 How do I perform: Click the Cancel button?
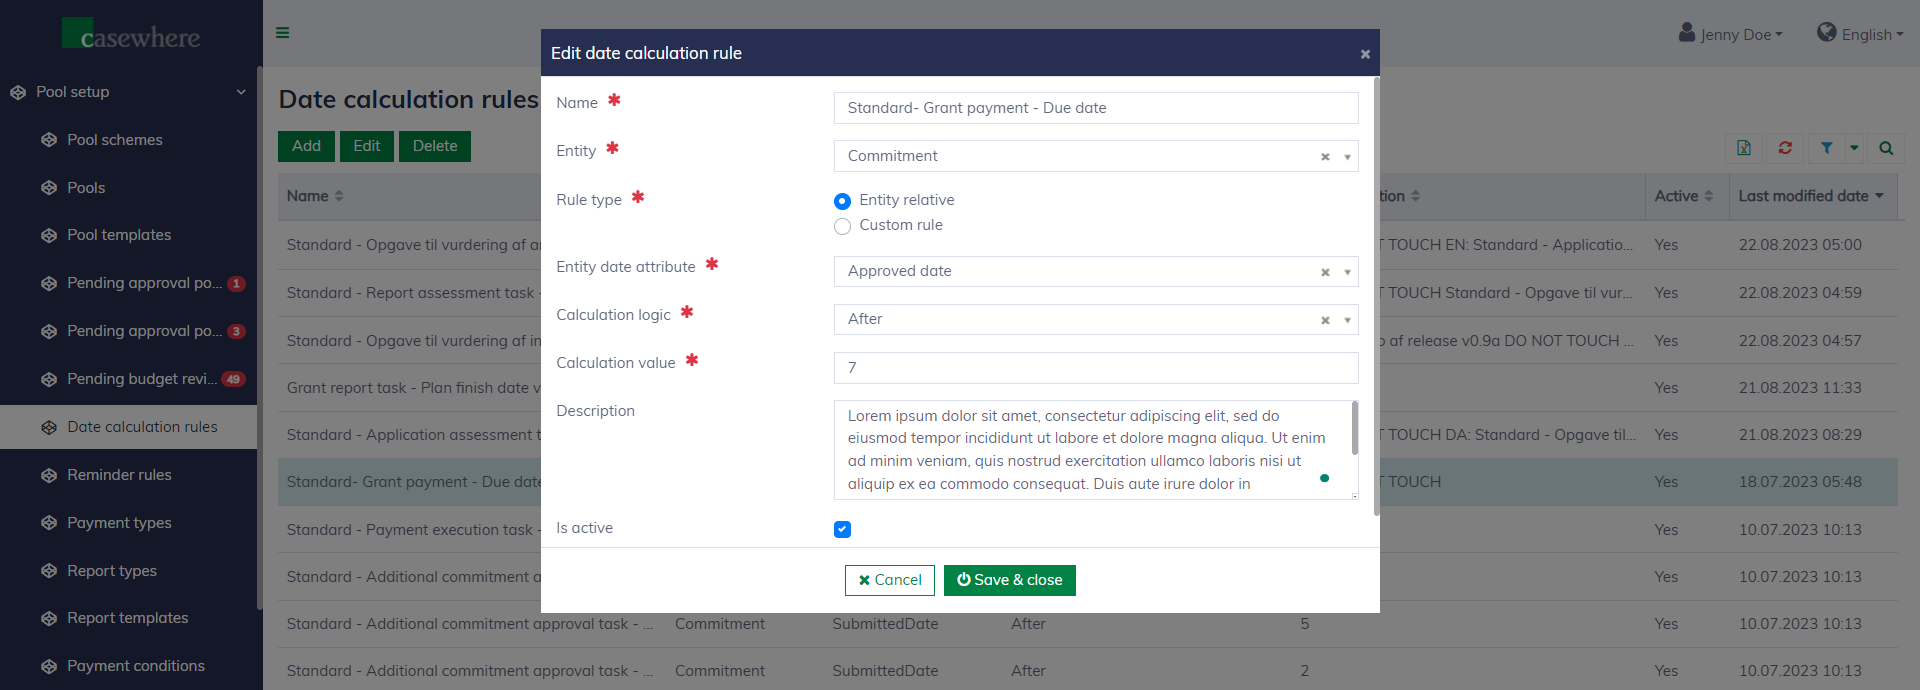(889, 580)
